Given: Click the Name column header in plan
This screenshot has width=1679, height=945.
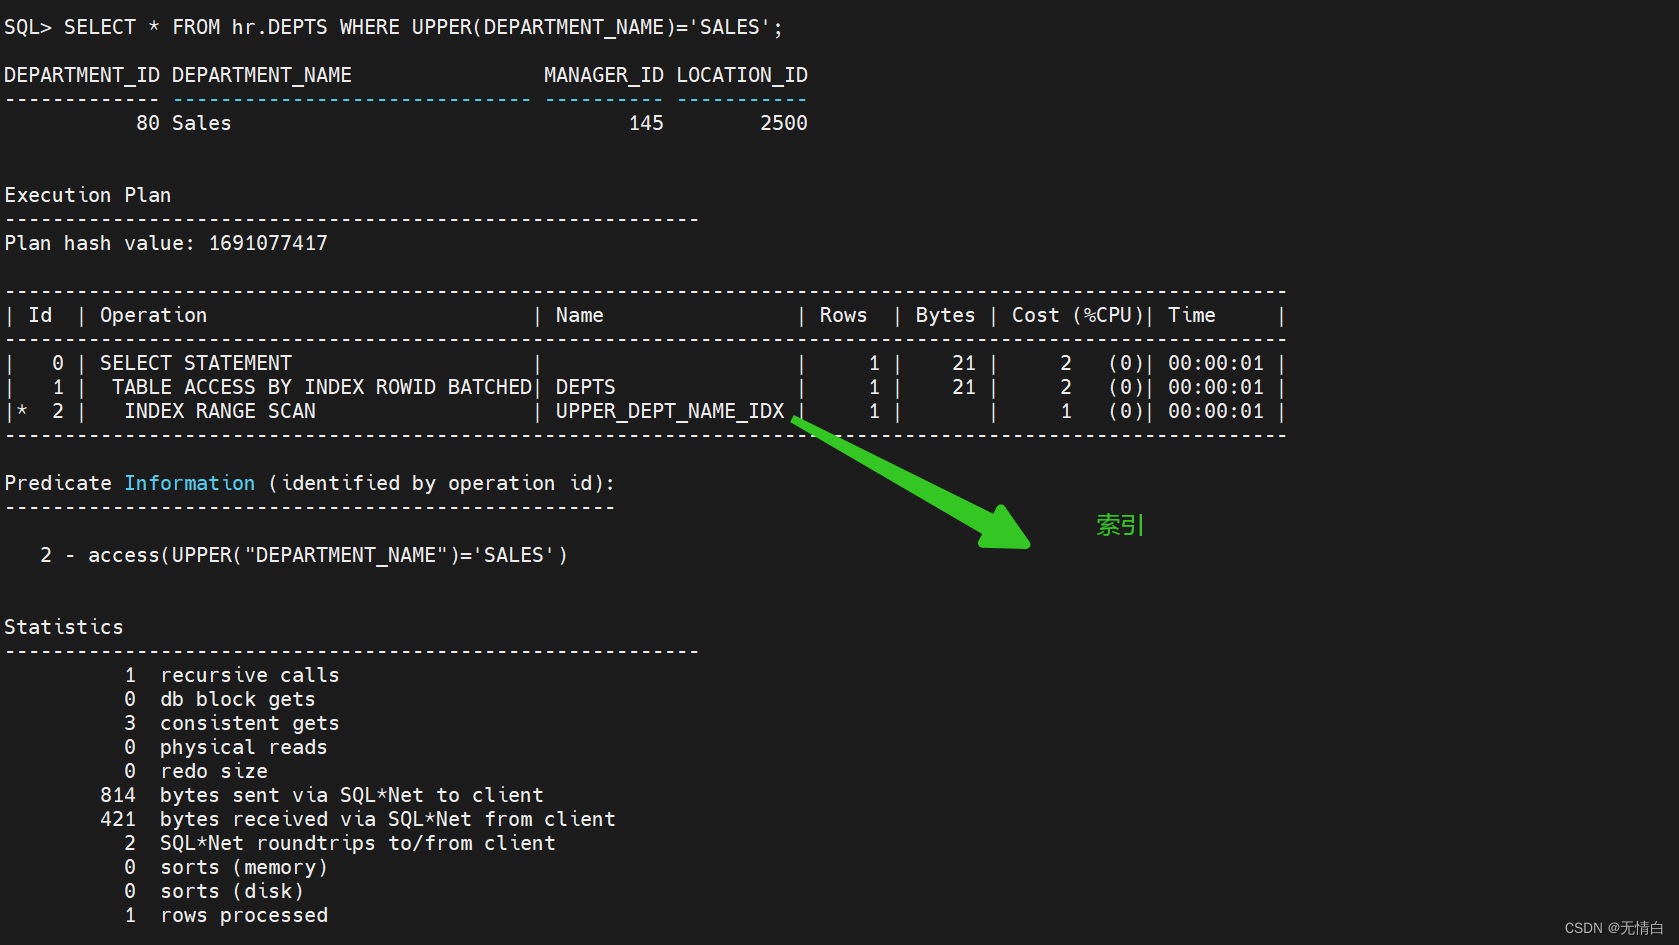Looking at the screenshot, I should click(580, 315).
